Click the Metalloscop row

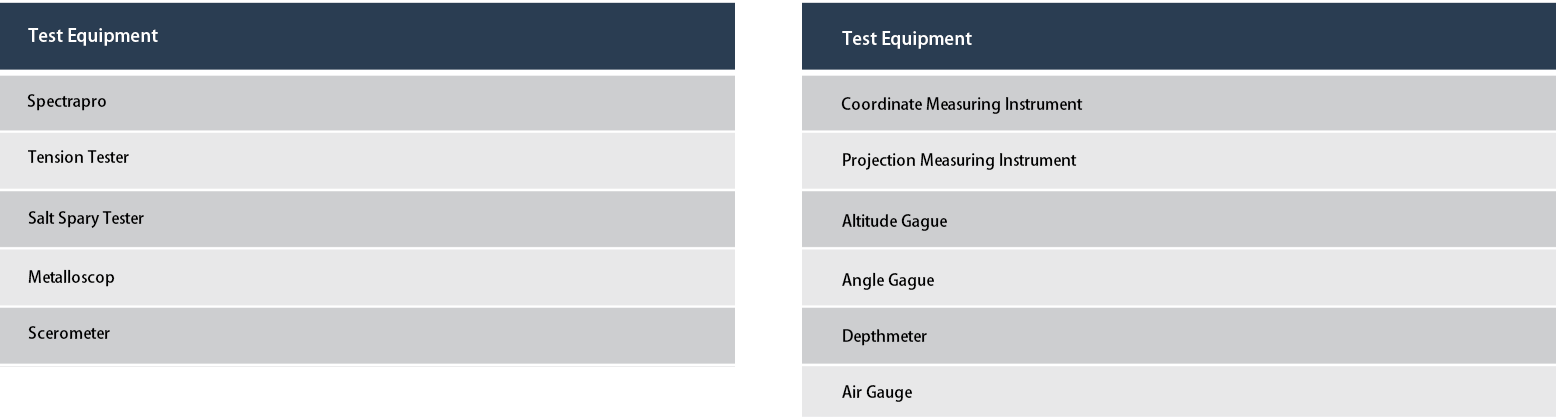click(x=367, y=277)
